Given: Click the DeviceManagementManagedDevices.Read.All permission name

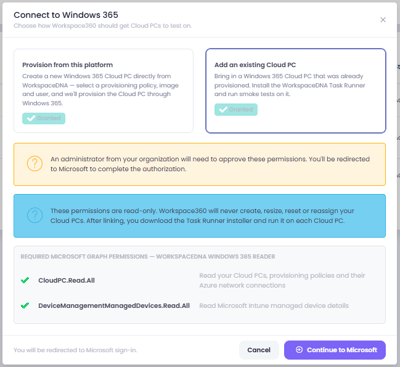Looking at the screenshot, I should 114,306.
